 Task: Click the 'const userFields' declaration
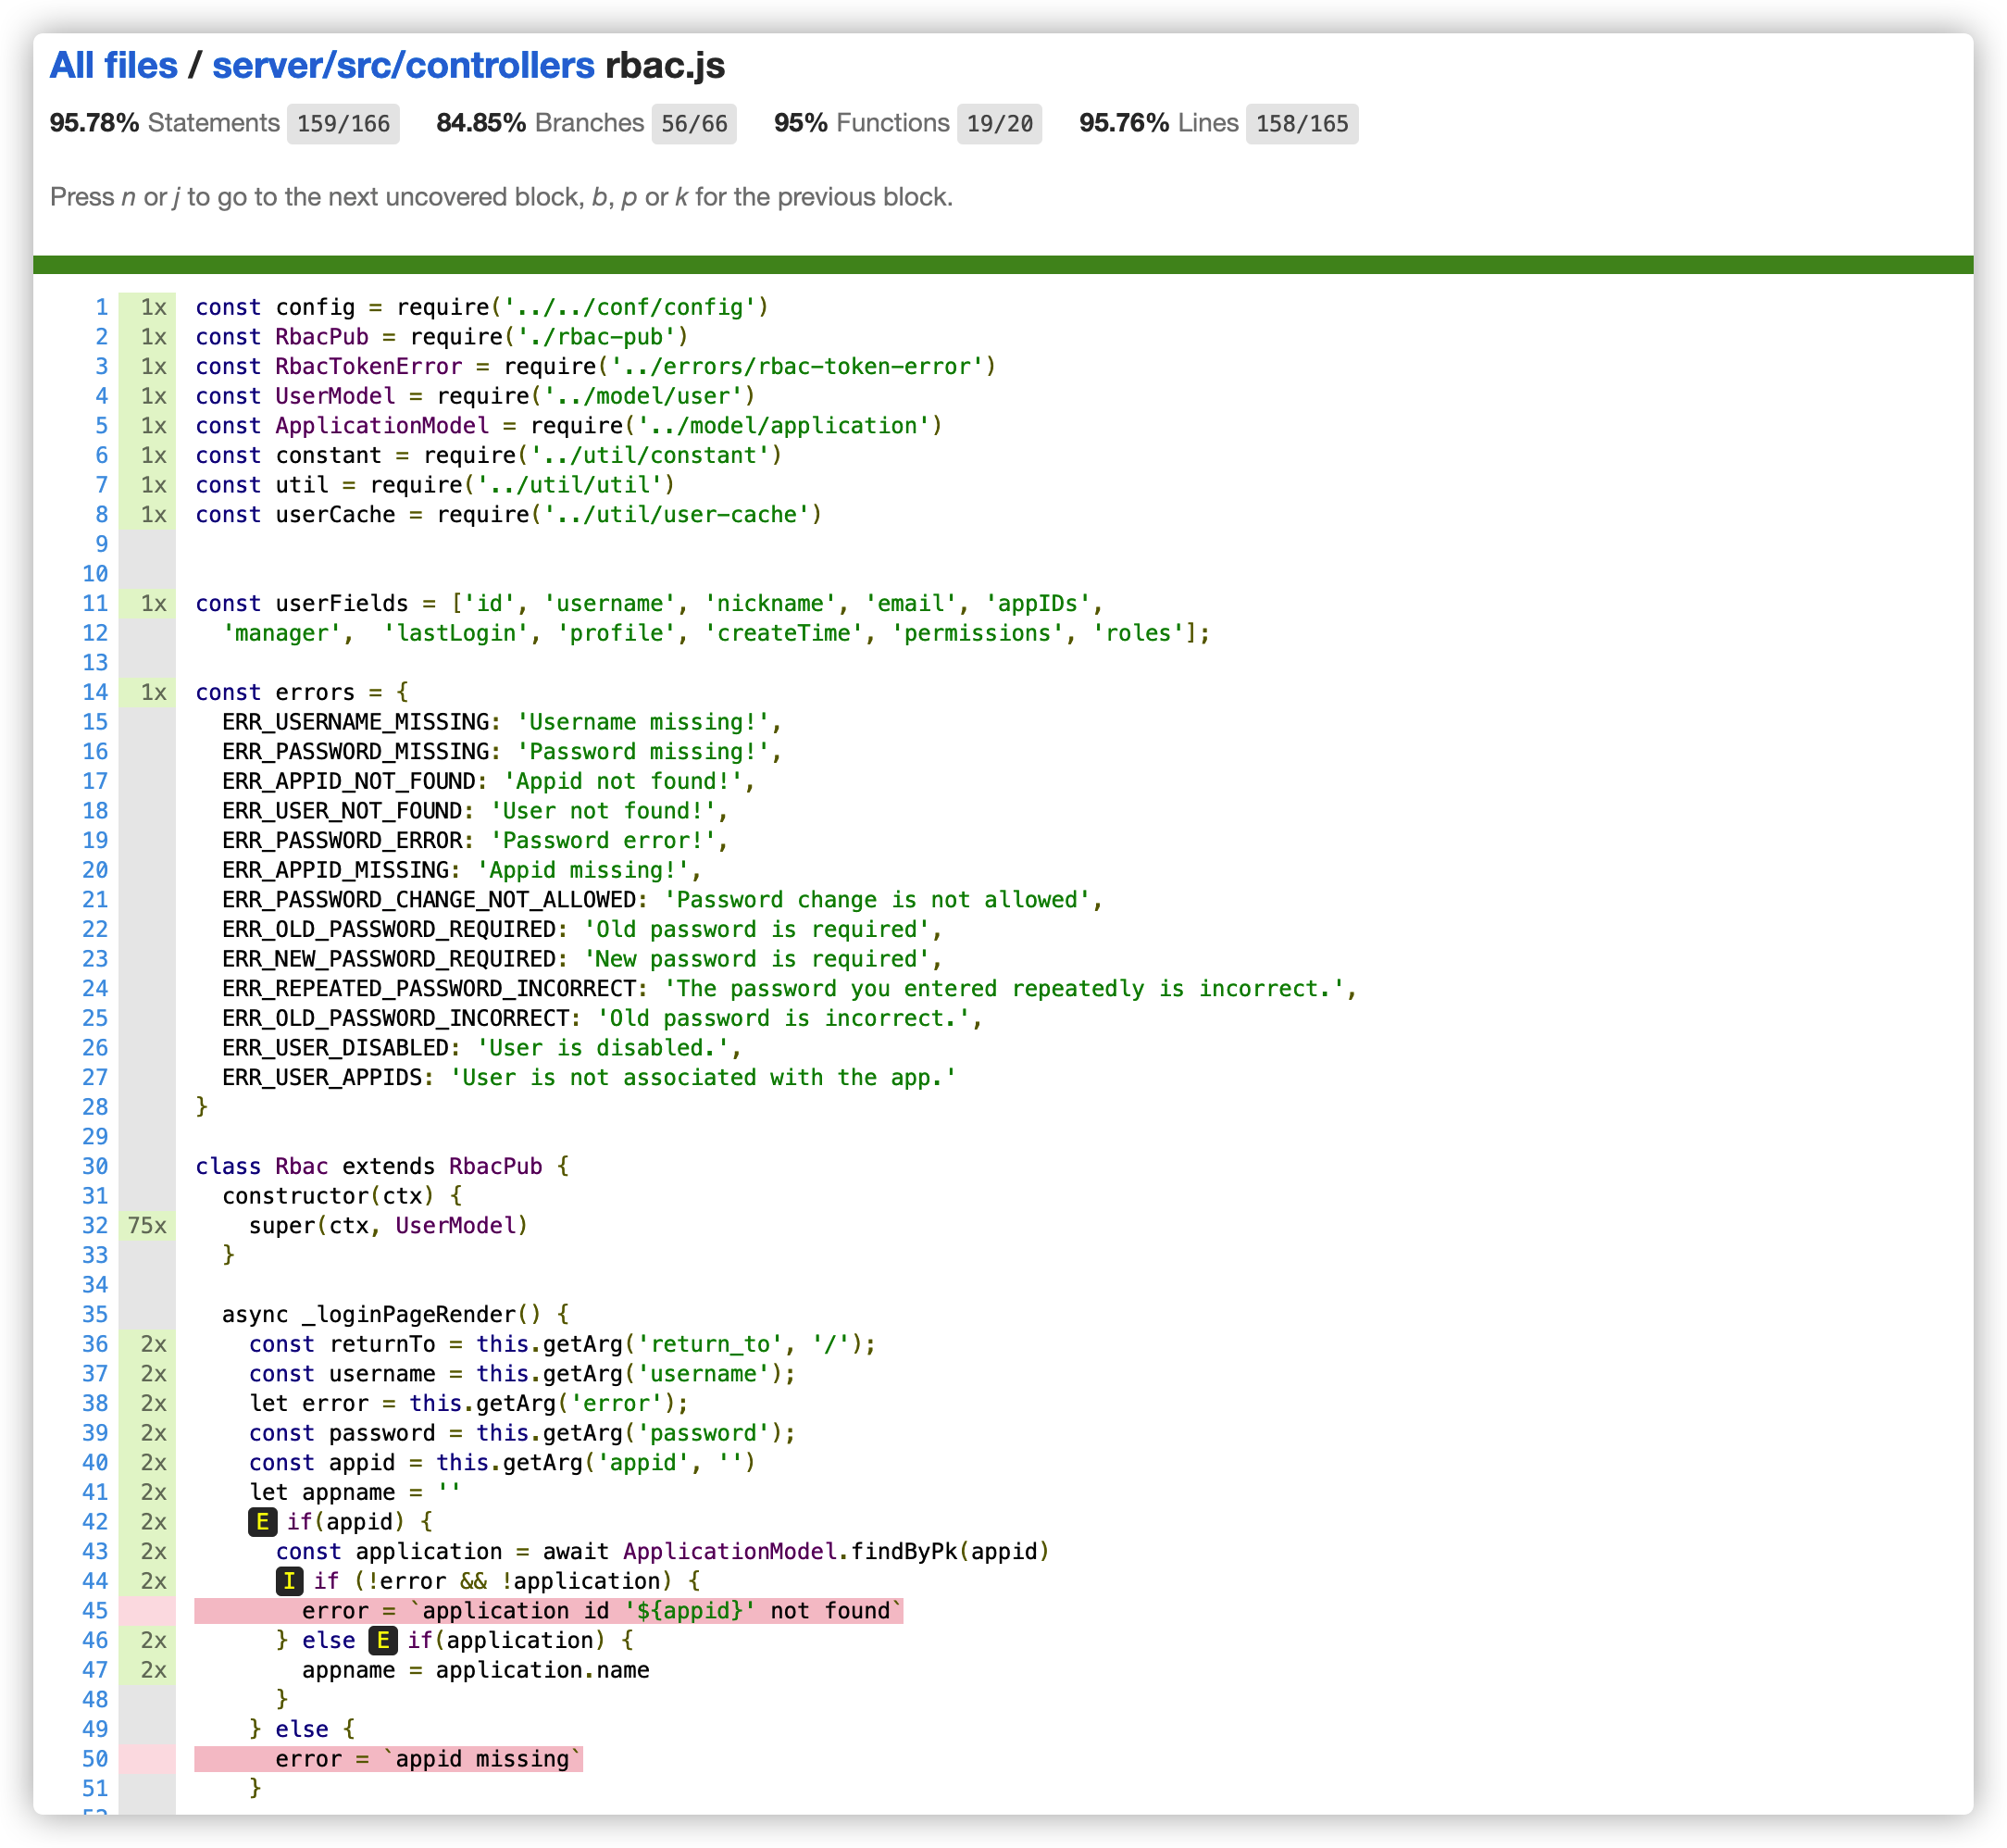click(x=649, y=603)
